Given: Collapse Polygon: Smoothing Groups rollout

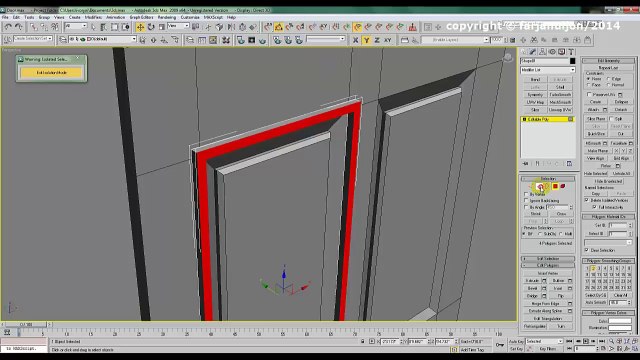Looking at the screenshot, I should 609,261.
